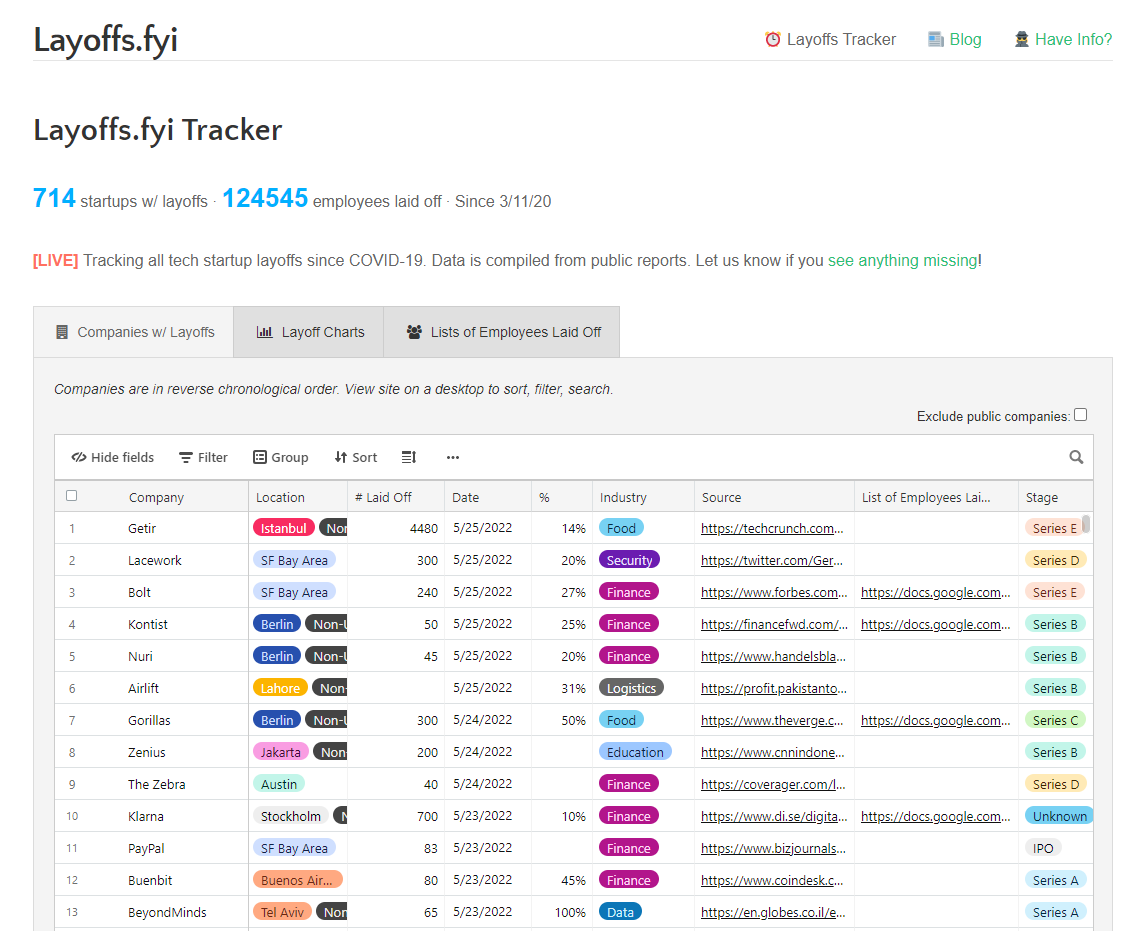Click the Istanbul location tag for Getir

coord(284,528)
